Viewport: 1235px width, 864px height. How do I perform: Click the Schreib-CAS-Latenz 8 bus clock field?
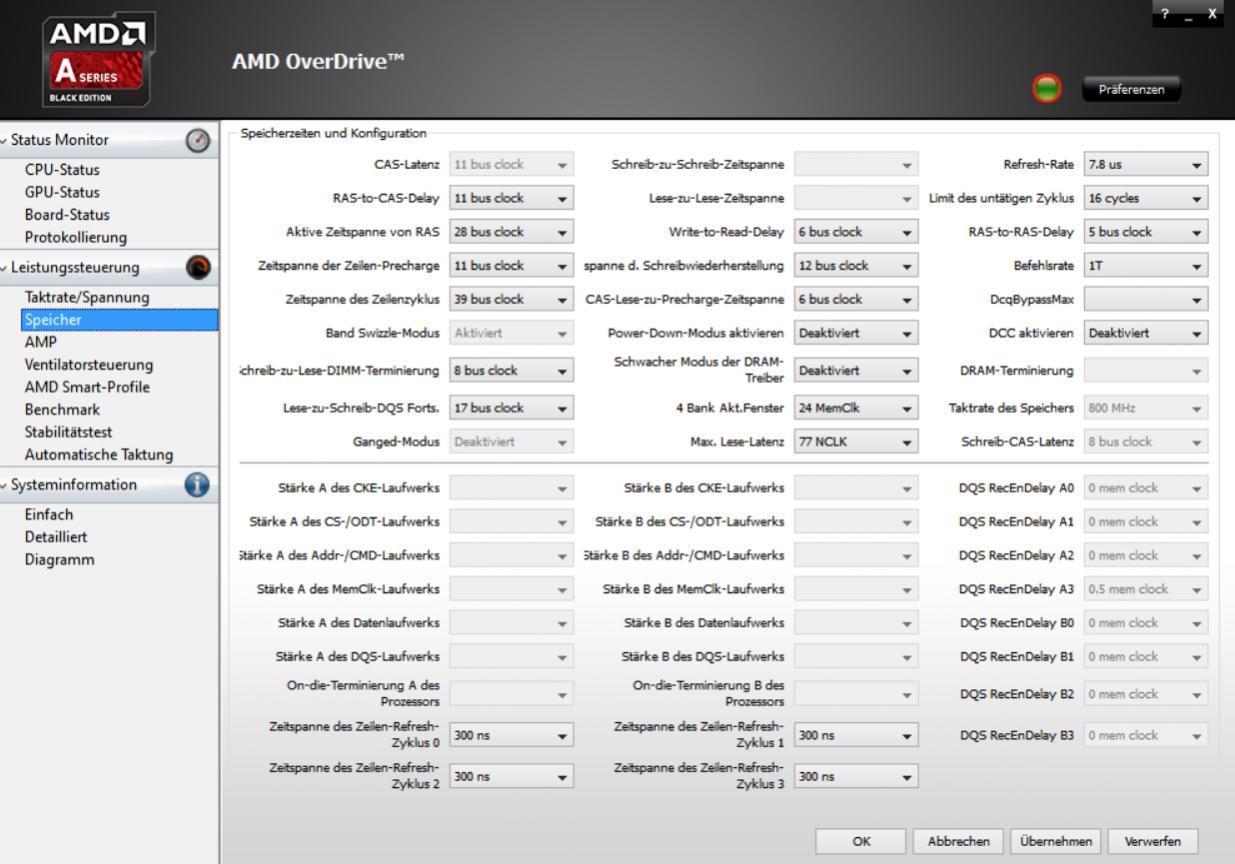coord(1146,442)
